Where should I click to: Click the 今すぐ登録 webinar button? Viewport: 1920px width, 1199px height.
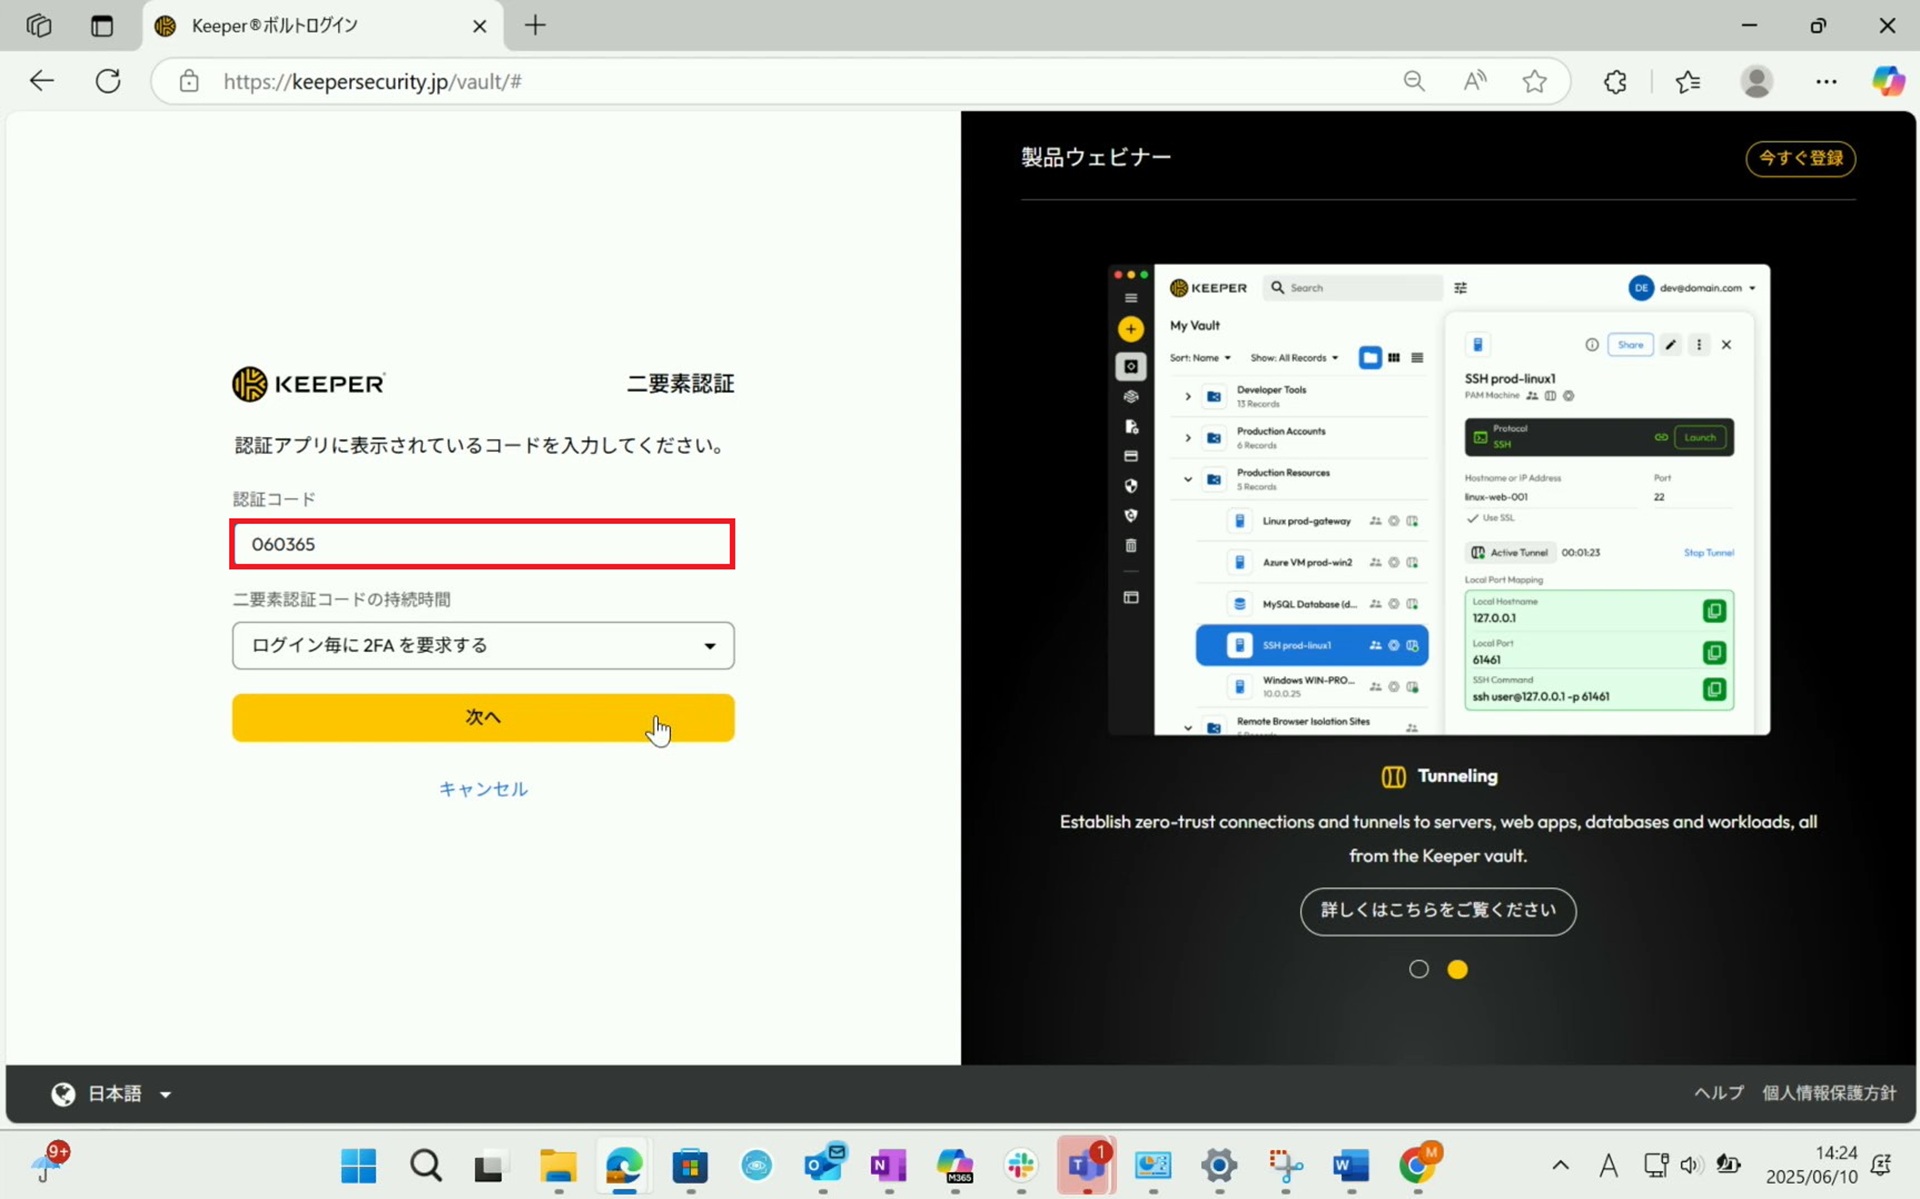(x=1800, y=158)
